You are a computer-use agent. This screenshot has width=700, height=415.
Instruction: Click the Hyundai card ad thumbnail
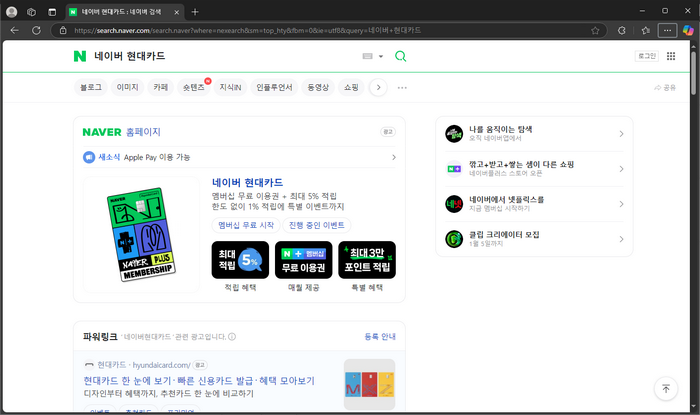coord(369,384)
